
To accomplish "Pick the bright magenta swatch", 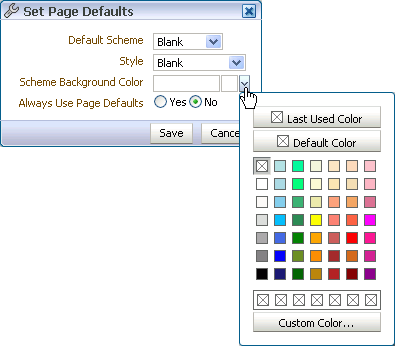I will click(x=370, y=220).
